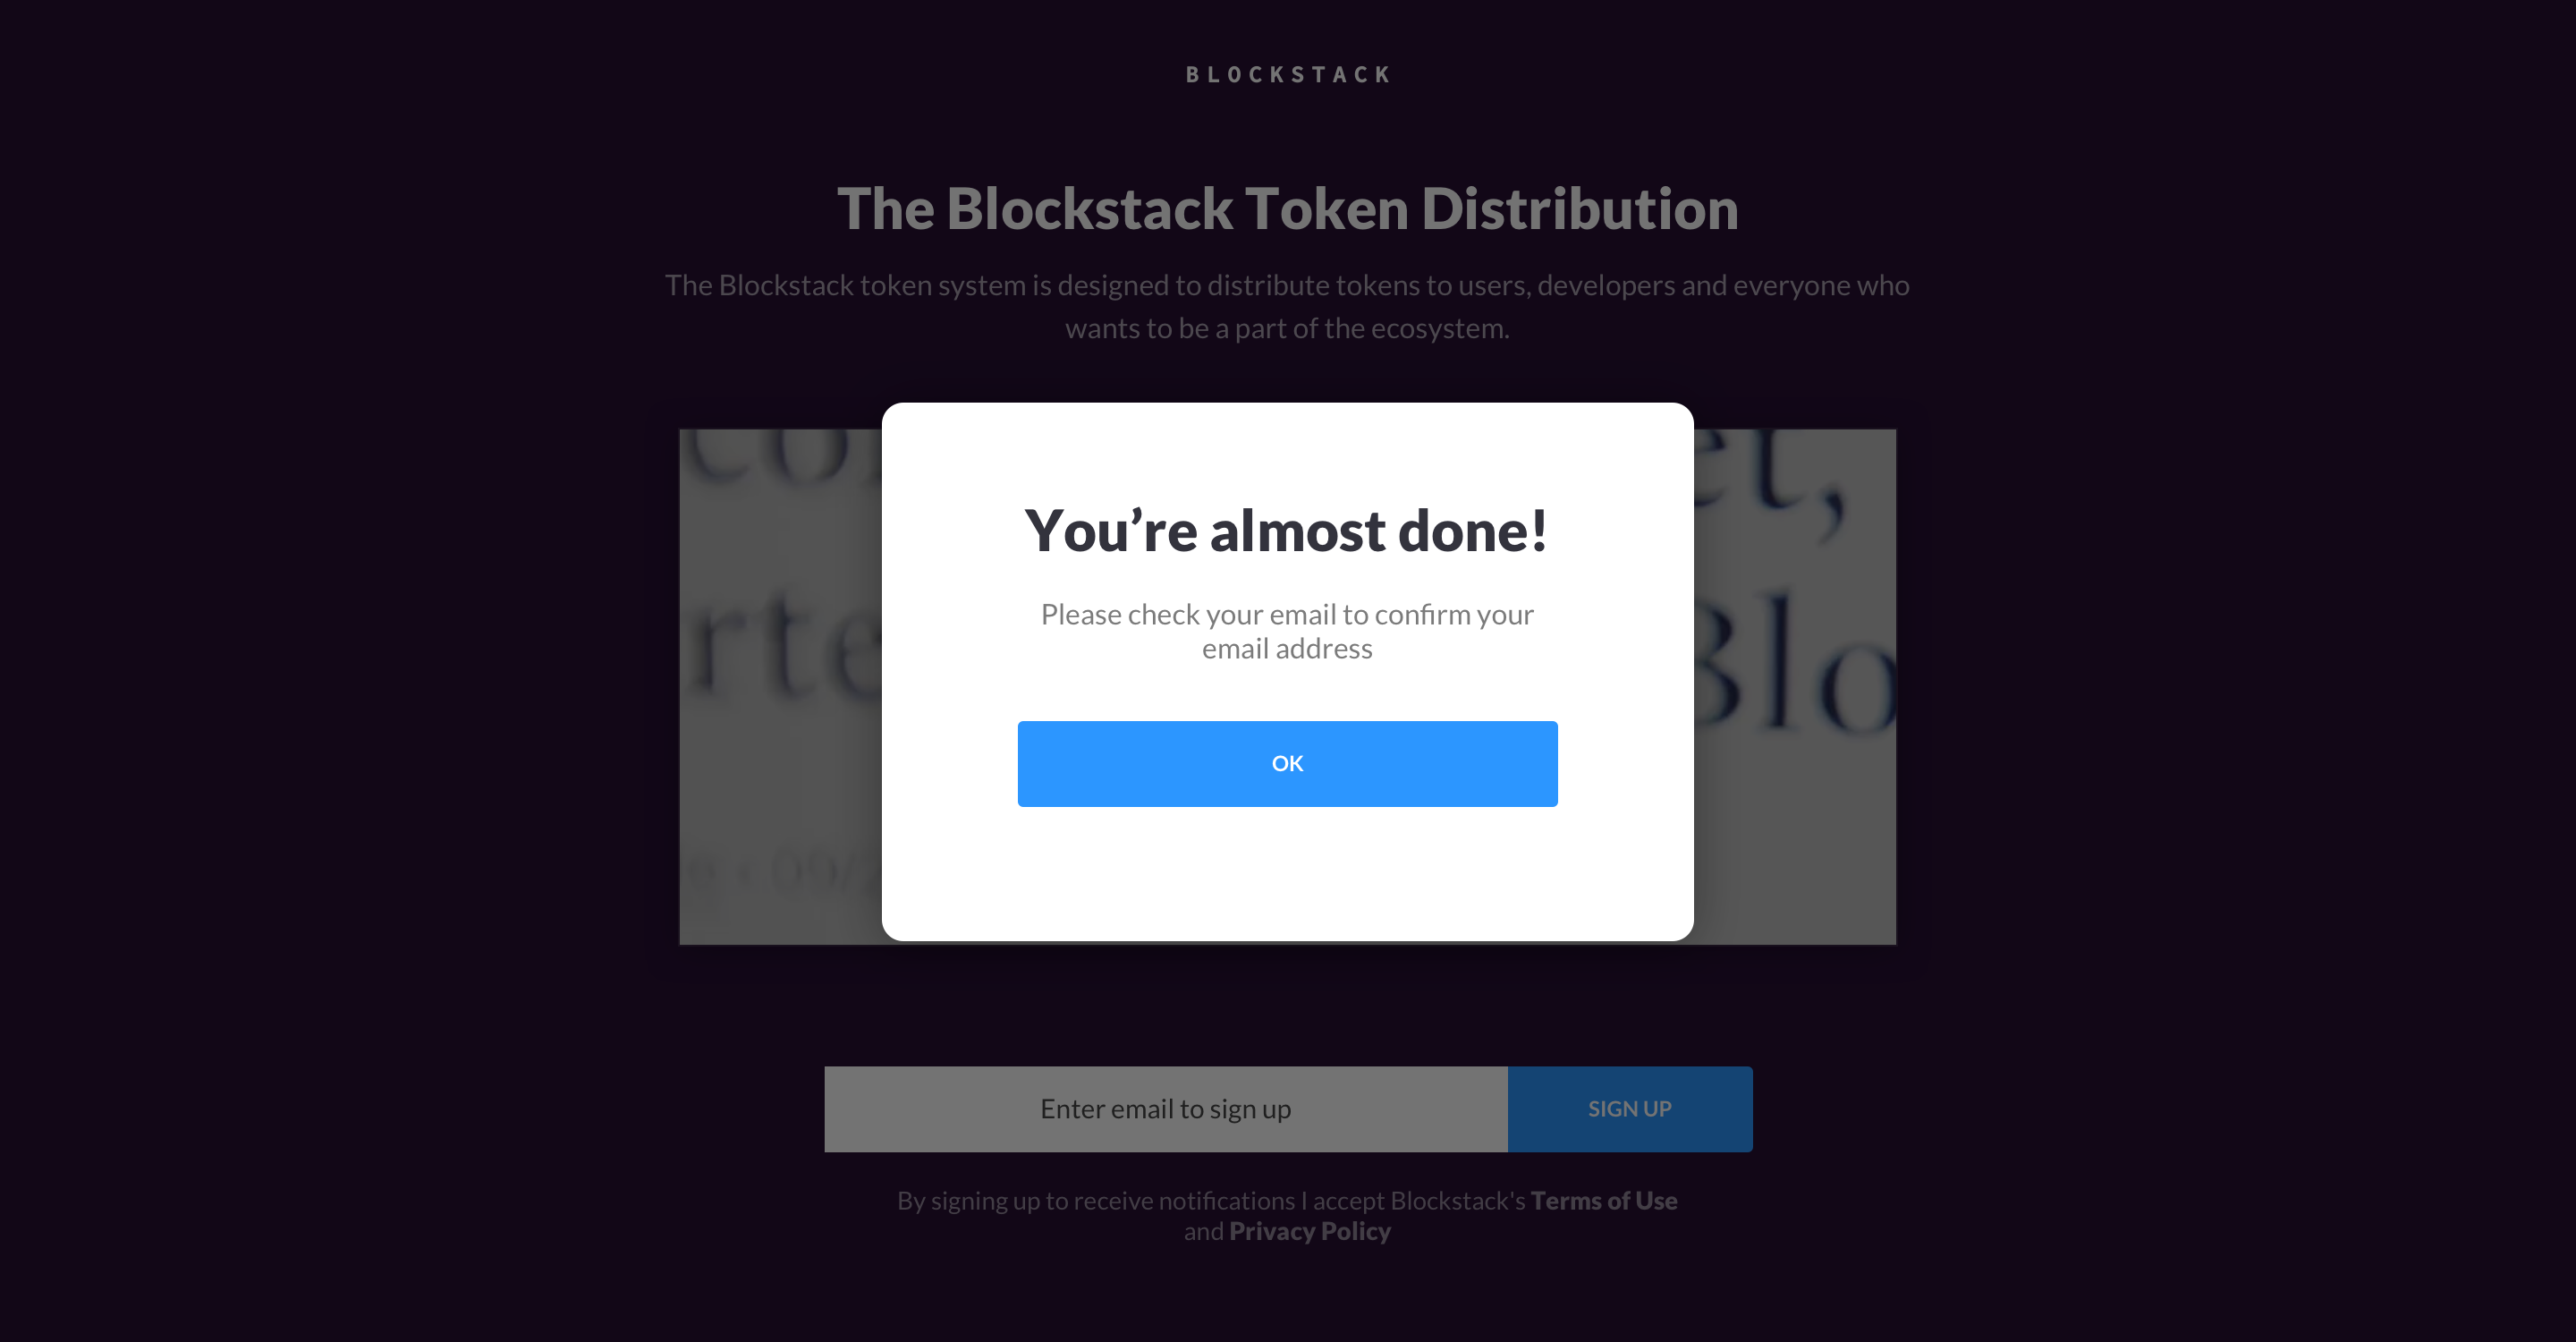2576x1342 pixels.
Task: Click the Enter email to sign up field
Action: pos(1164,1109)
